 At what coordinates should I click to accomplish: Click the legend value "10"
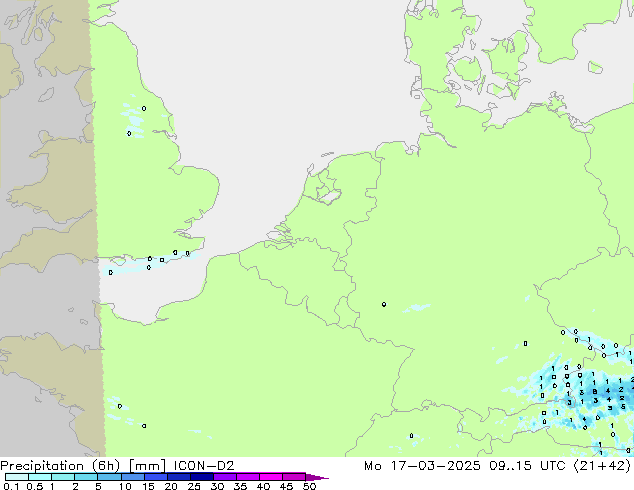point(125,486)
